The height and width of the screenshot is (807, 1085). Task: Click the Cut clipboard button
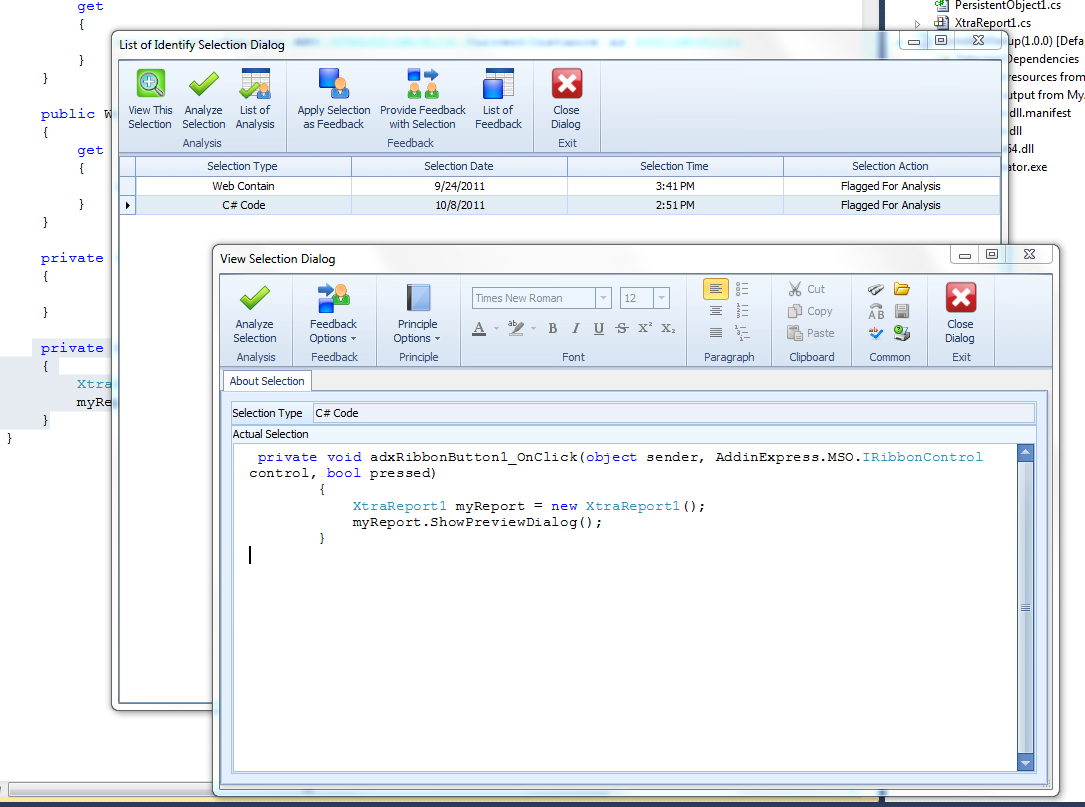pyautogui.click(x=806, y=289)
